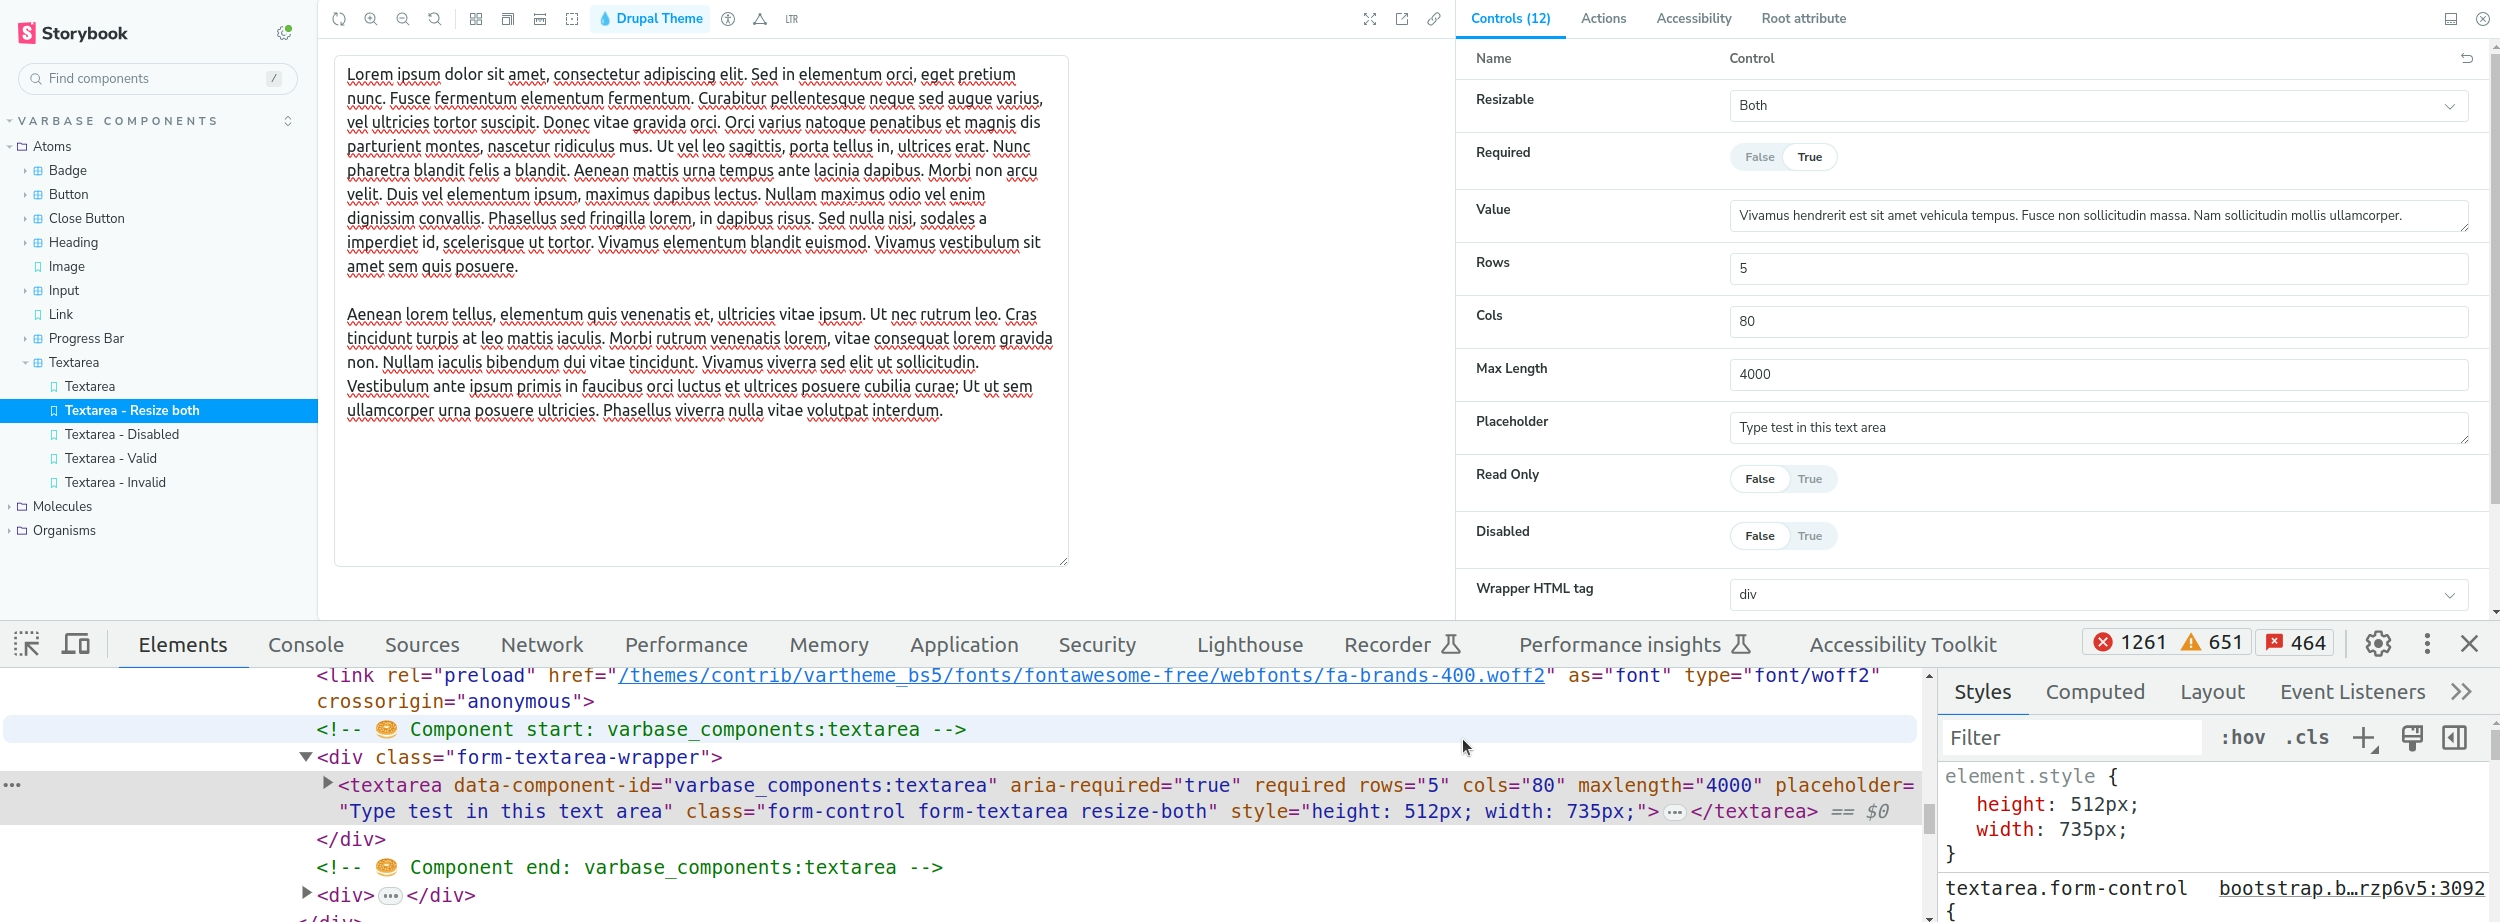Viewport: 2500px width, 922px height.
Task: Switch to the Accessibility addon tab
Action: click(1693, 19)
